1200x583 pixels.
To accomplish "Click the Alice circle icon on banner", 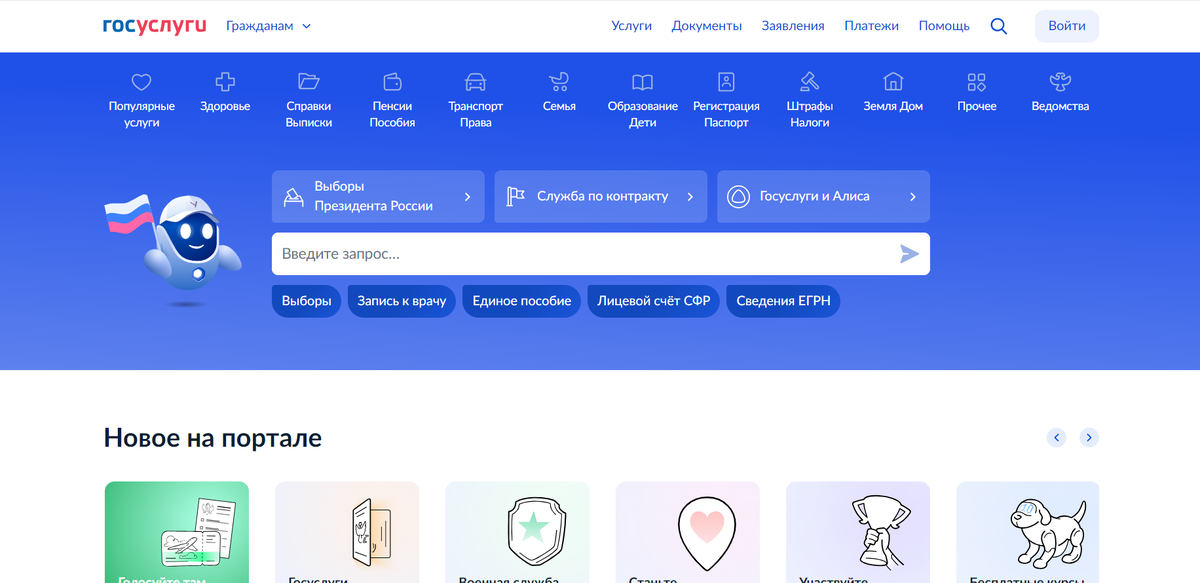I will coord(738,196).
